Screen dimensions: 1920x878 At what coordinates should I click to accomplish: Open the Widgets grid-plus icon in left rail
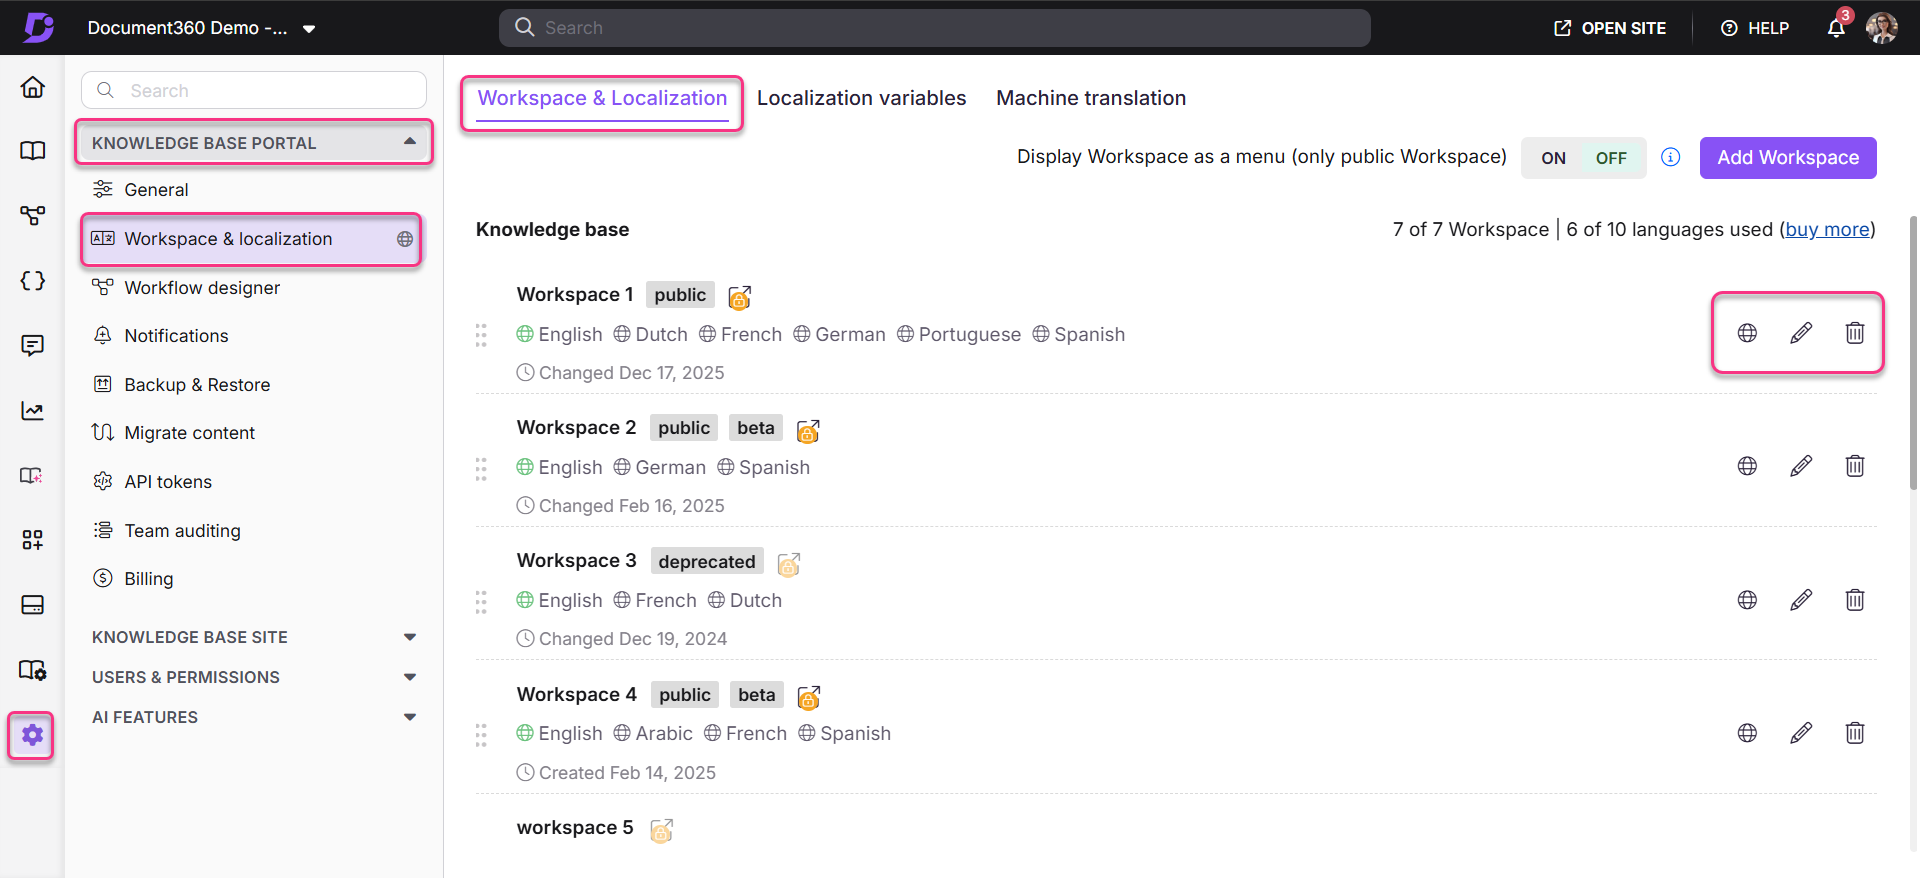[32, 540]
